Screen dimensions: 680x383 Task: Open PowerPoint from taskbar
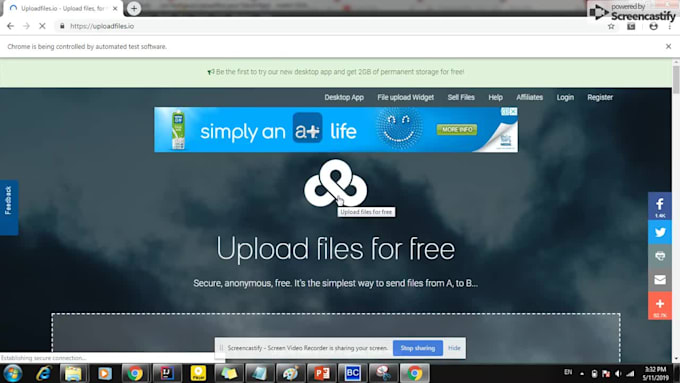(321, 373)
